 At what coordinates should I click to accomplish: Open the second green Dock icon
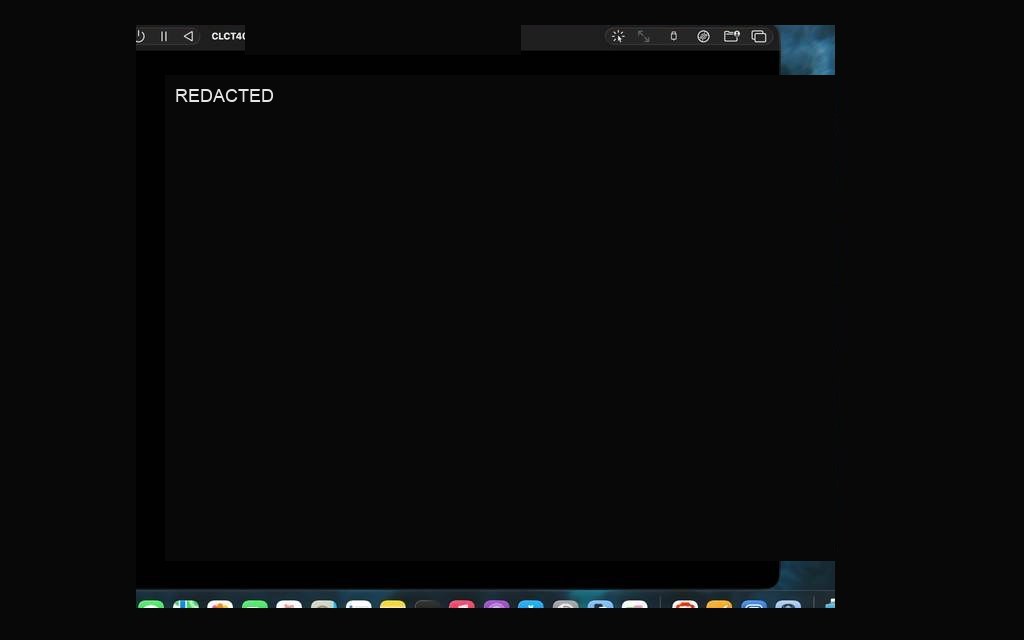(255, 604)
